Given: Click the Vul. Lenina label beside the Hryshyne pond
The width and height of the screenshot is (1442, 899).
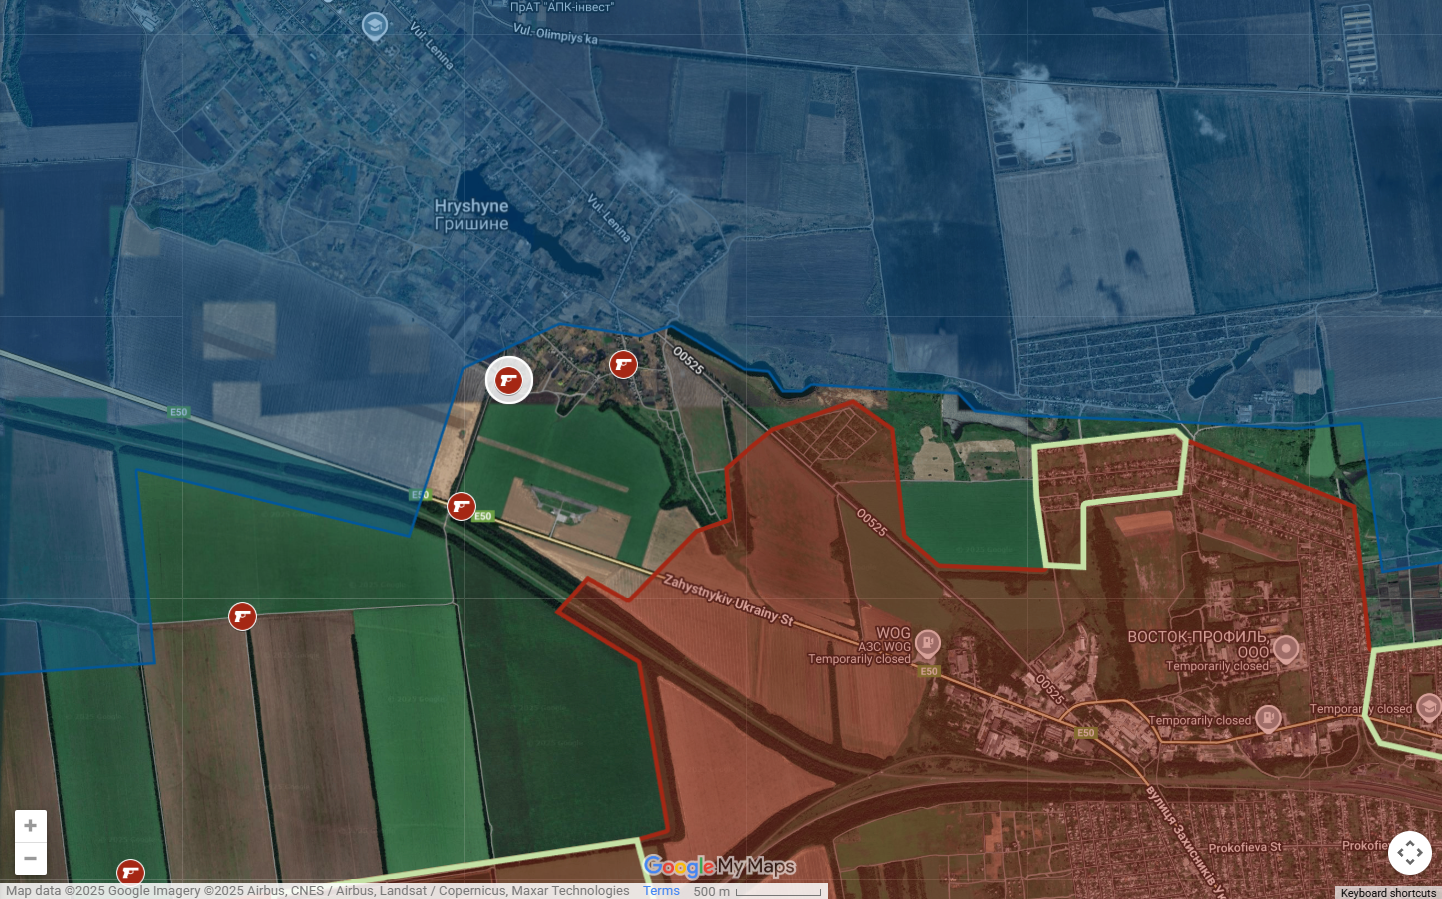Looking at the screenshot, I should pos(609,218).
